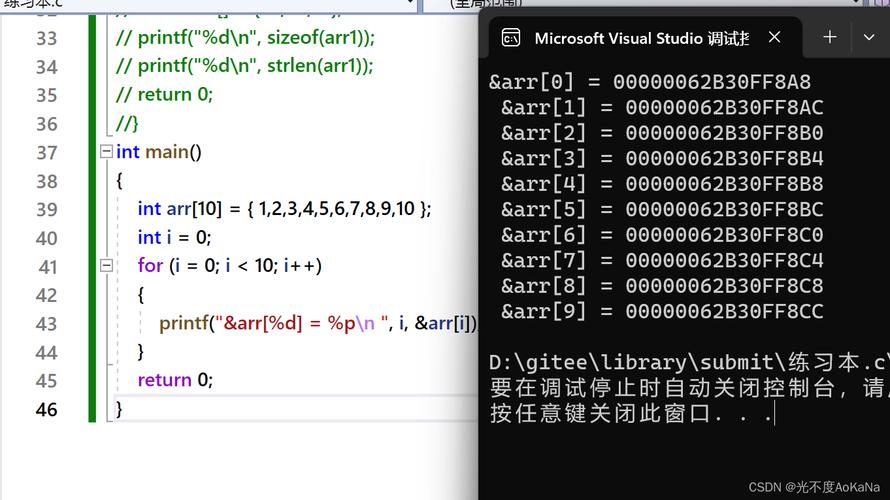The width and height of the screenshot is (890, 500).
Task: Click line number 37 in the gutter
Action: point(47,153)
